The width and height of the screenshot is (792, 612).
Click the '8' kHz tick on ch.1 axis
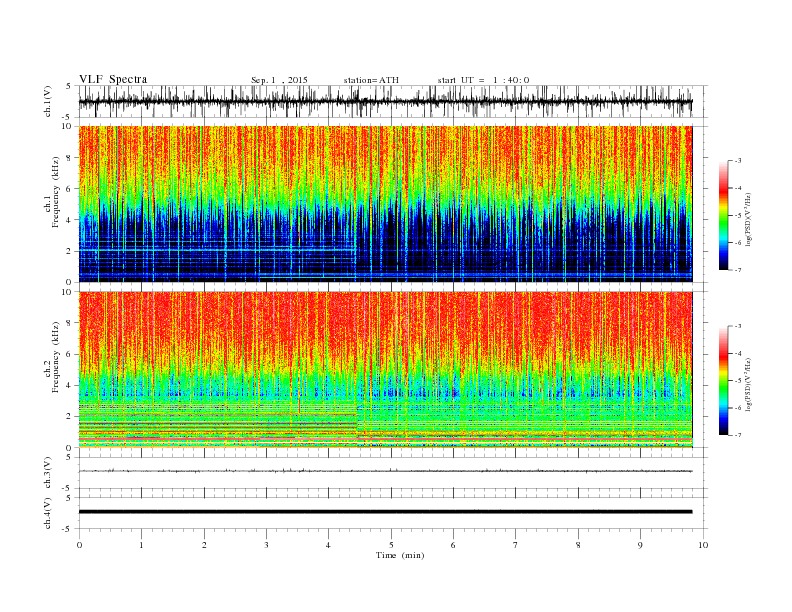point(69,158)
